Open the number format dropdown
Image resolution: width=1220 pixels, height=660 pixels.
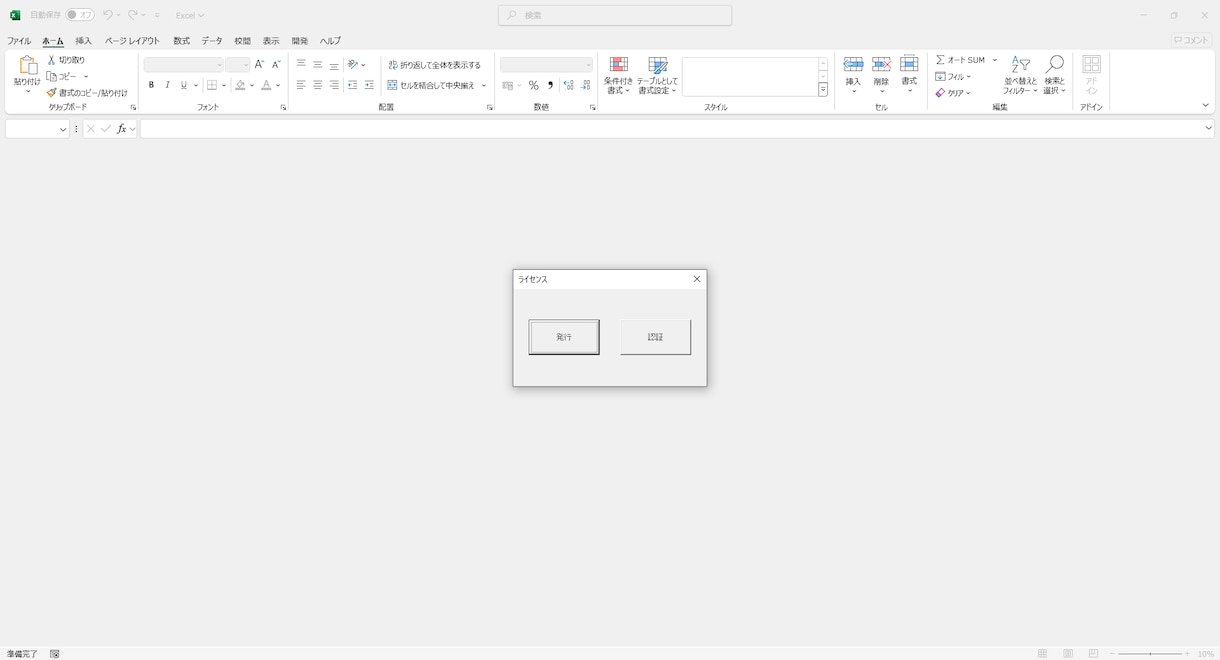pos(588,65)
